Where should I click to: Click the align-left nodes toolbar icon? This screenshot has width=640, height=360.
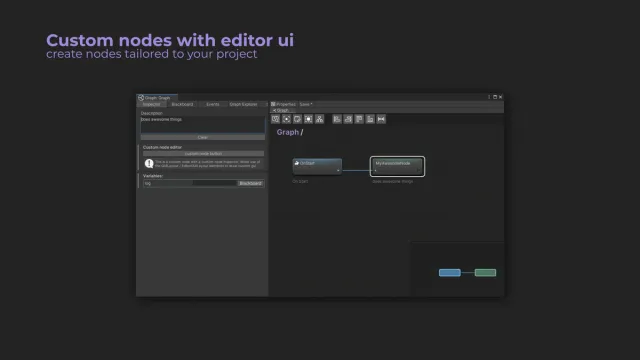point(337,119)
